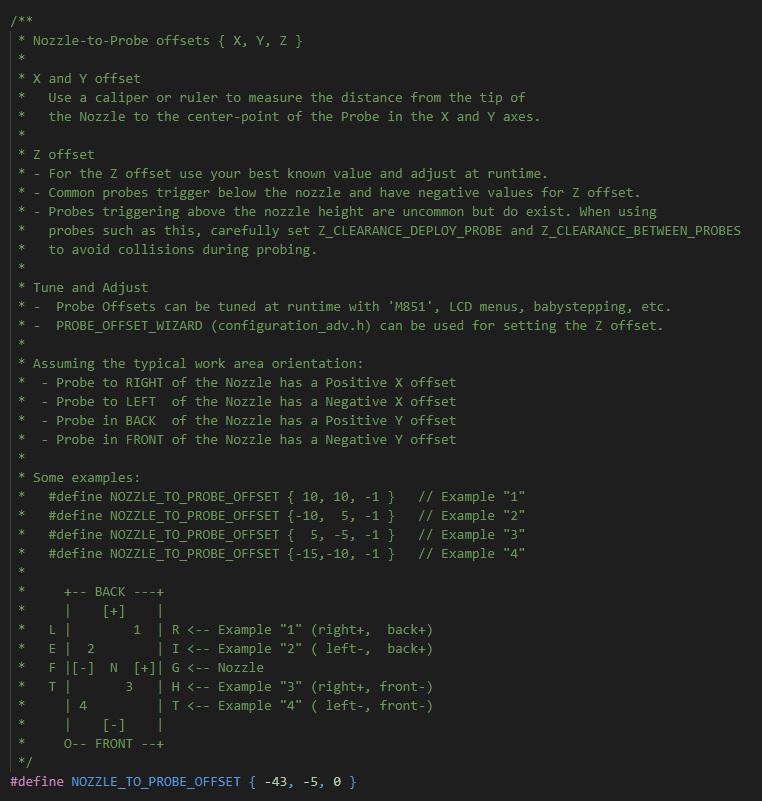Click the // Example "4" trailing comment
This screenshot has width=762, height=801.
click(471, 553)
